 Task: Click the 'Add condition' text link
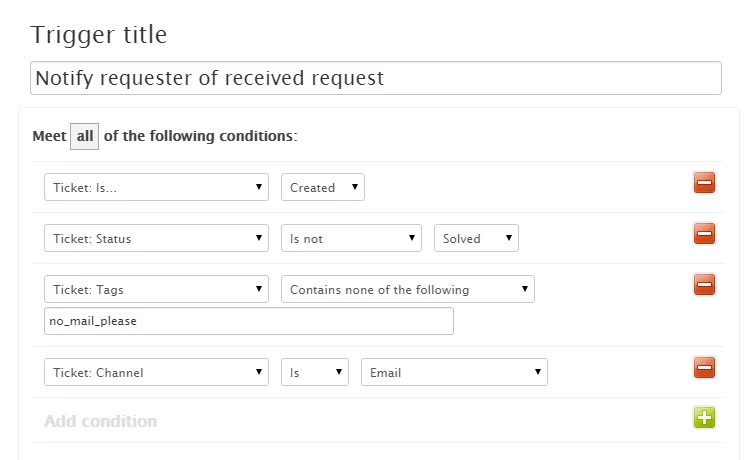(100, 421)
